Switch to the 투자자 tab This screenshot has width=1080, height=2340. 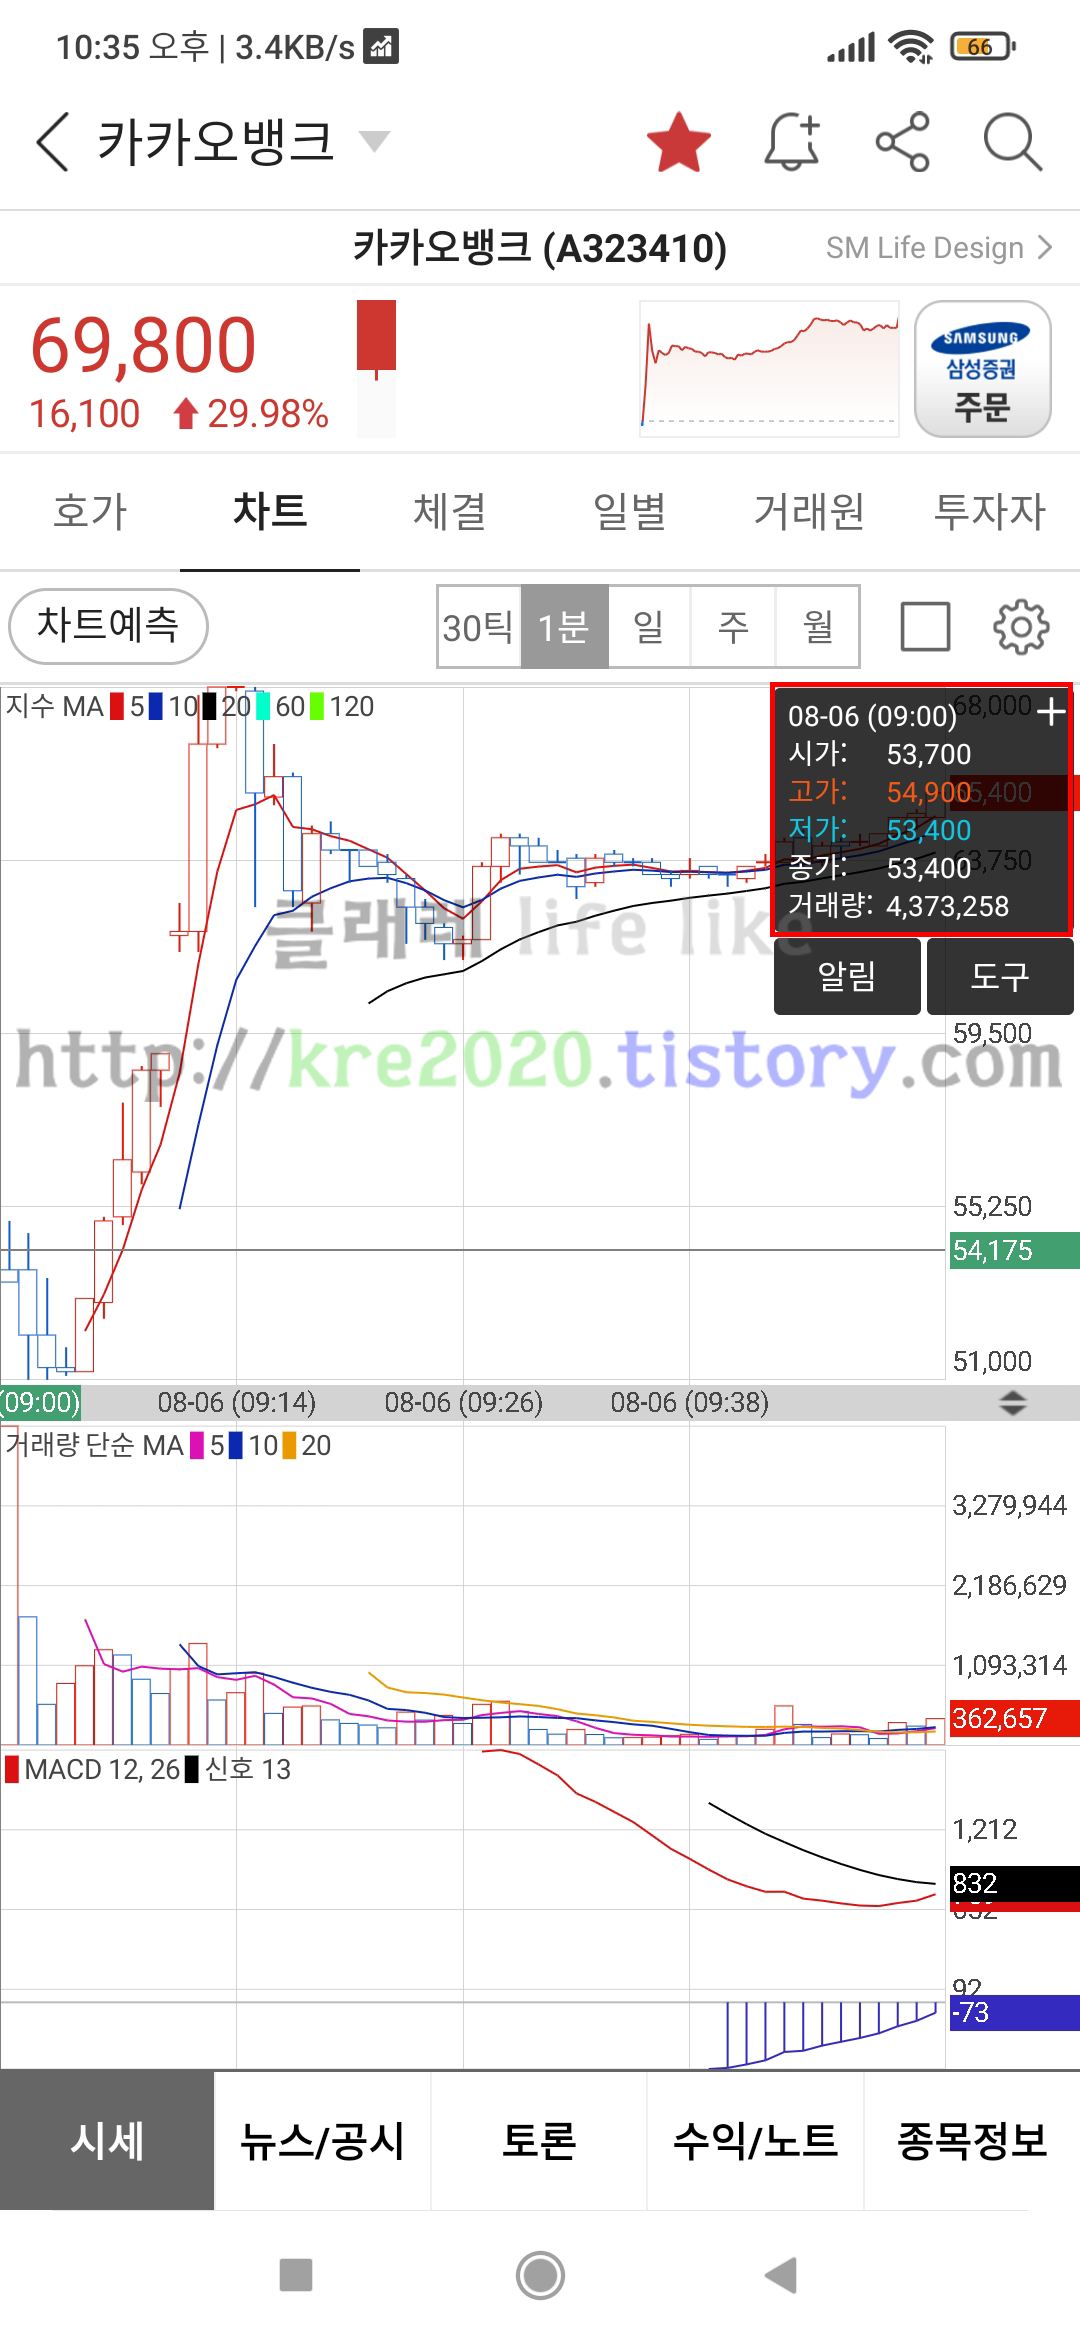coord(990,512)
